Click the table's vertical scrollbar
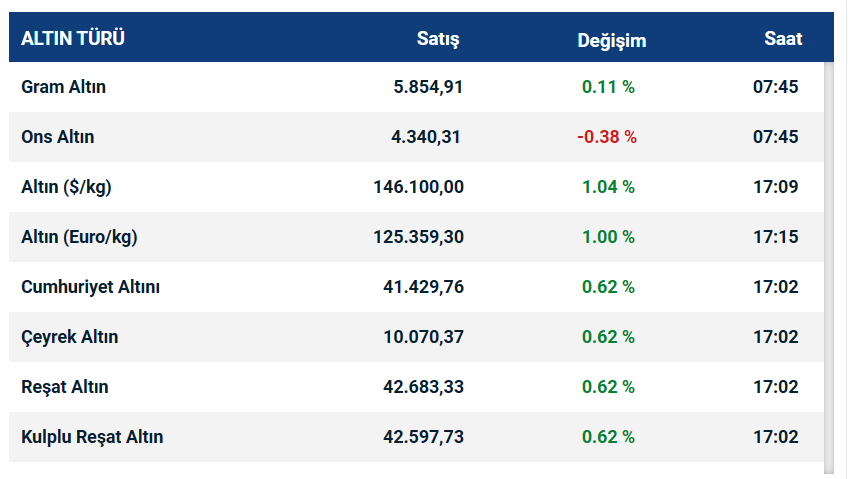852x479 pixels. (828, 260)
